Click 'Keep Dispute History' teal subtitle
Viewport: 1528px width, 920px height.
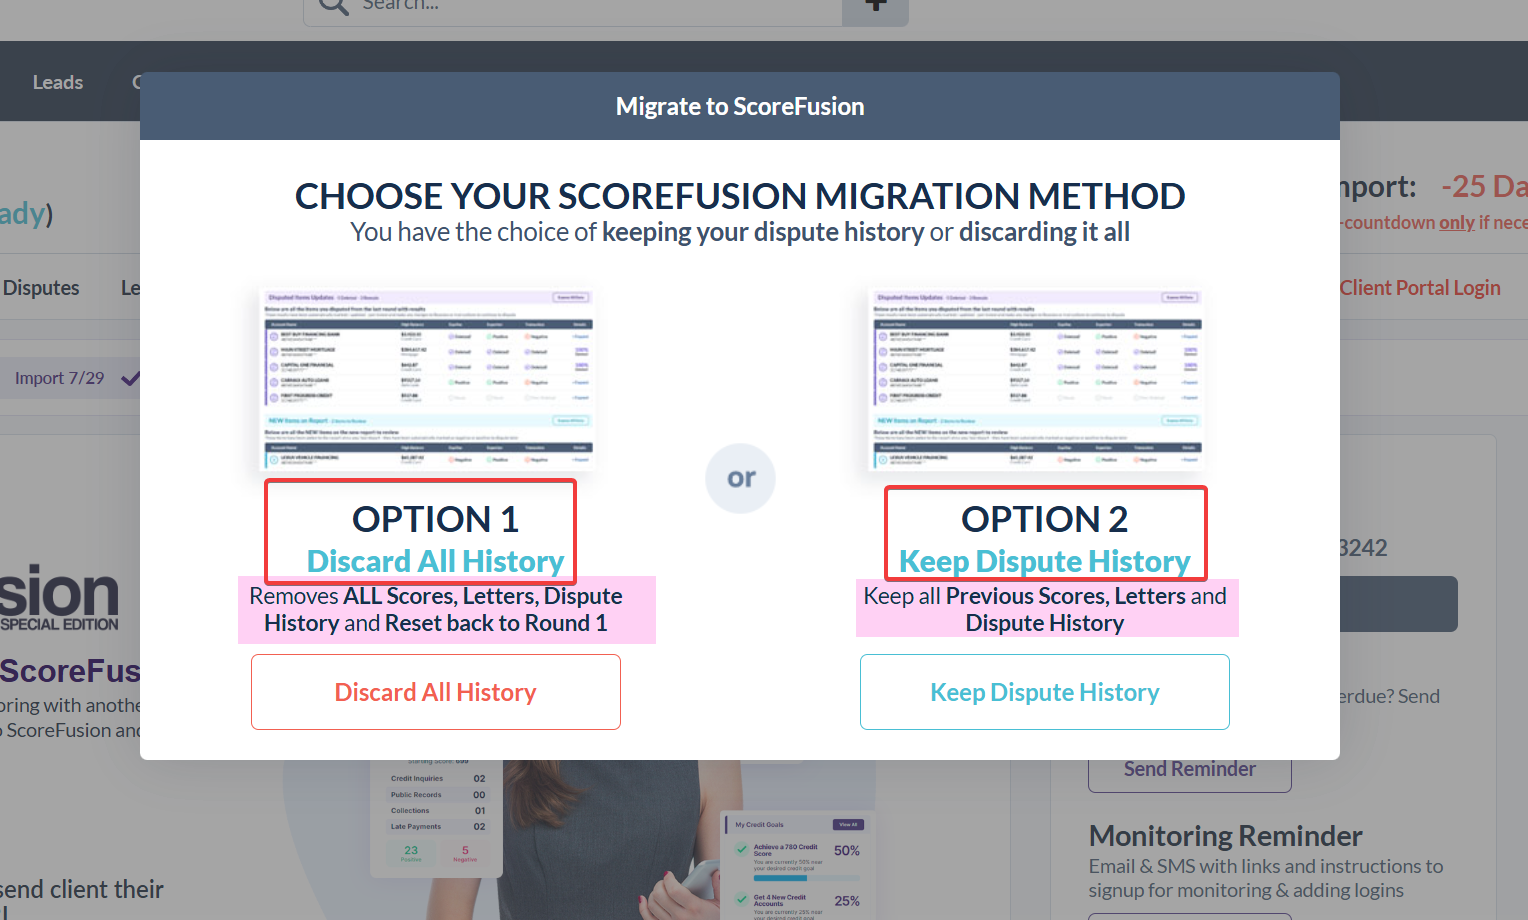pyautogui.click(x=1044, y=561)
